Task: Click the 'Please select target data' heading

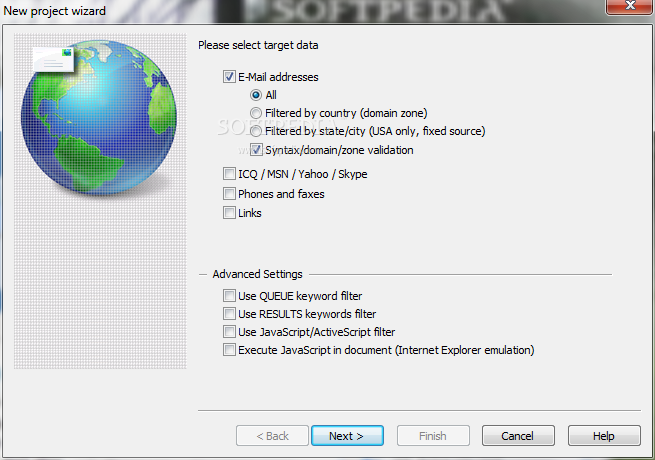Action: (x=258, y=45)
